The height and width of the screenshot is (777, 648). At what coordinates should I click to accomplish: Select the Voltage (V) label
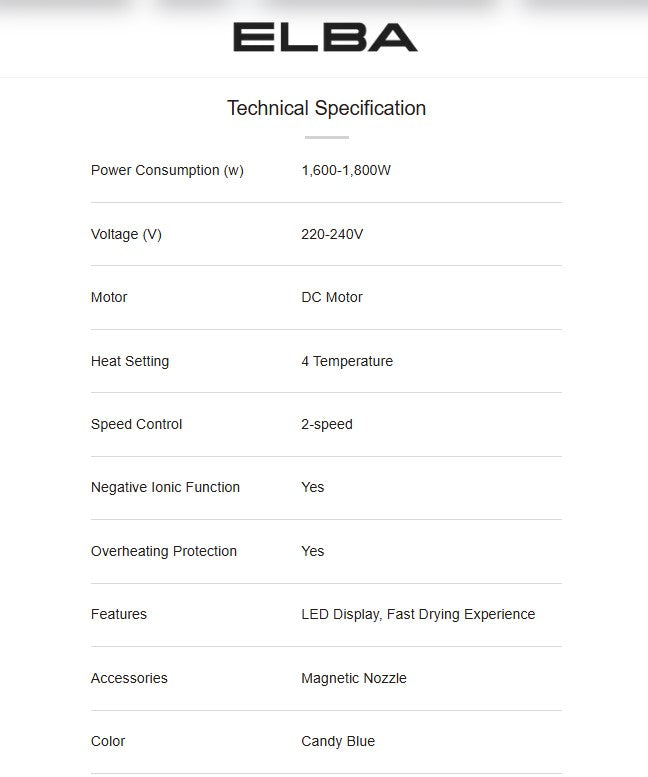tap(126, 234)
